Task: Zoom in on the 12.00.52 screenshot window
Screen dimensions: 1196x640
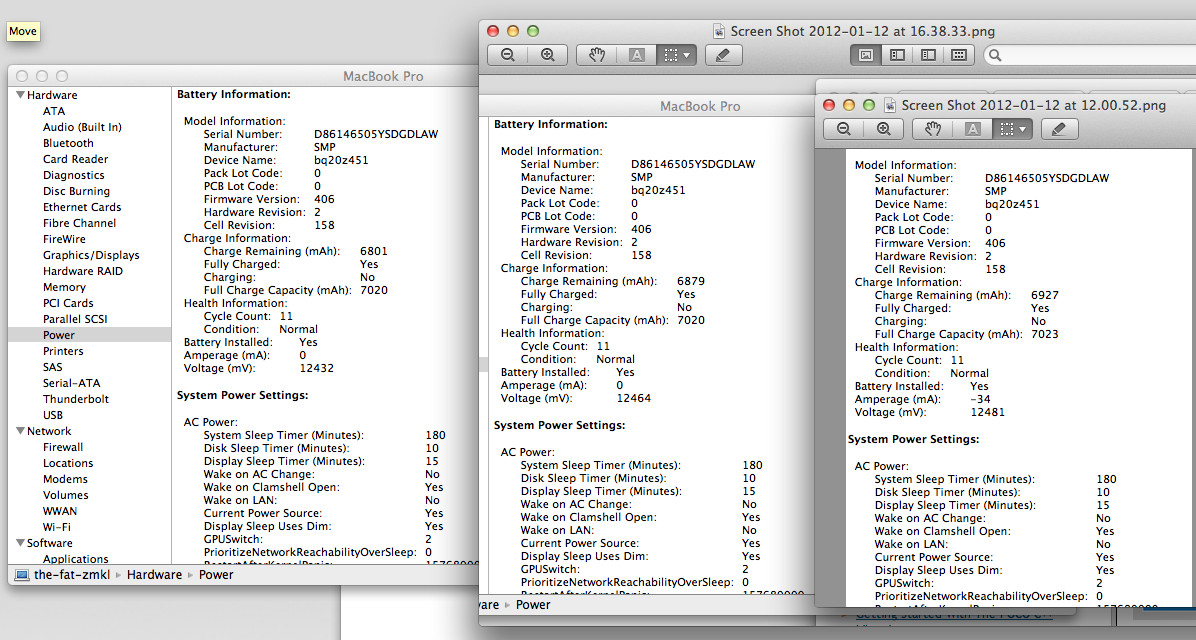Action: coord(883,129)
